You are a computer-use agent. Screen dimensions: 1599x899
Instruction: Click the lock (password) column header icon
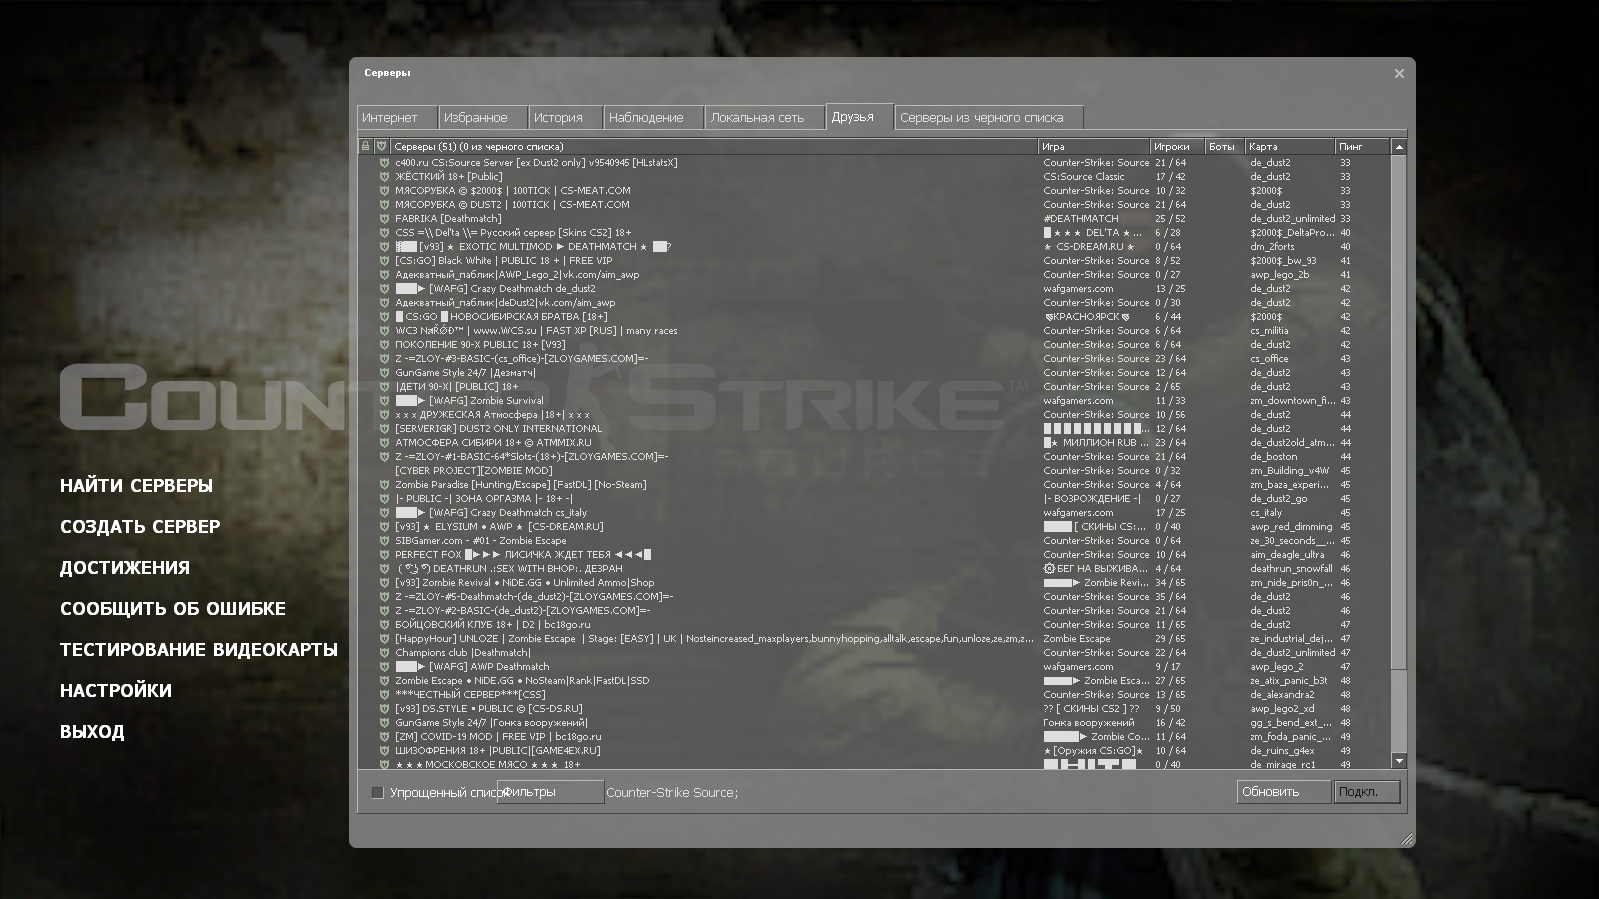pos(366,146)
